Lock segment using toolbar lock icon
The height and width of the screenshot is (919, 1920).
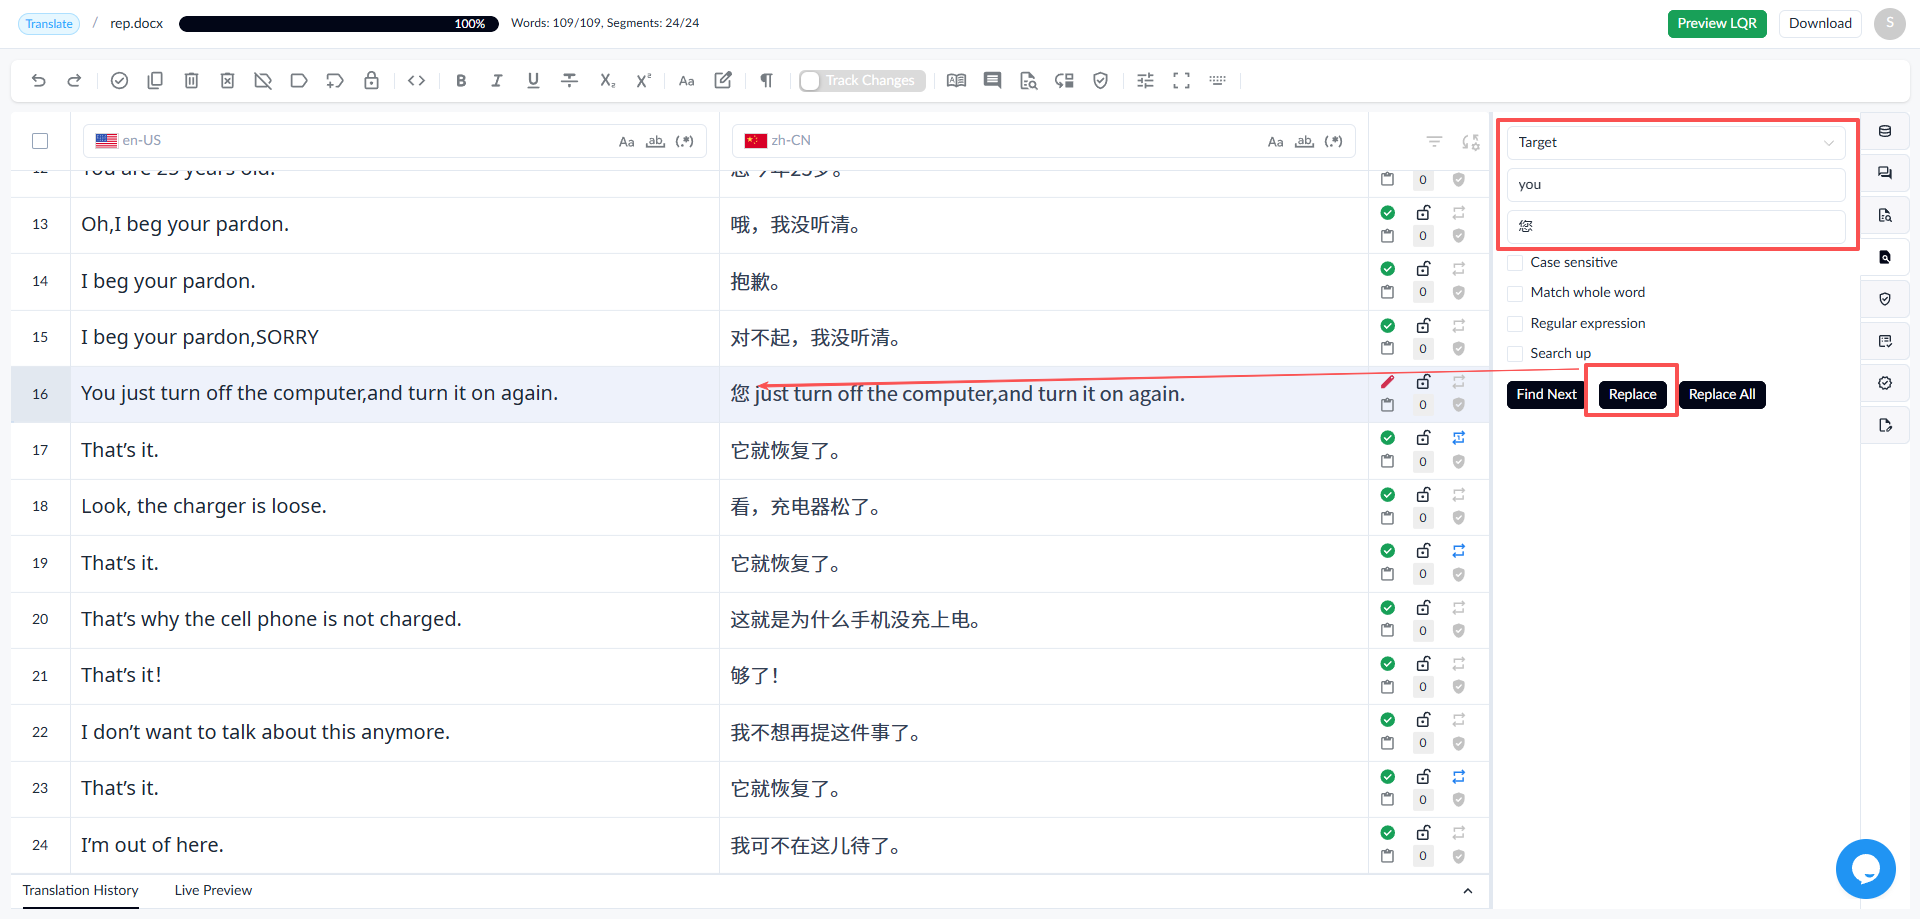(x=371, y=81)
